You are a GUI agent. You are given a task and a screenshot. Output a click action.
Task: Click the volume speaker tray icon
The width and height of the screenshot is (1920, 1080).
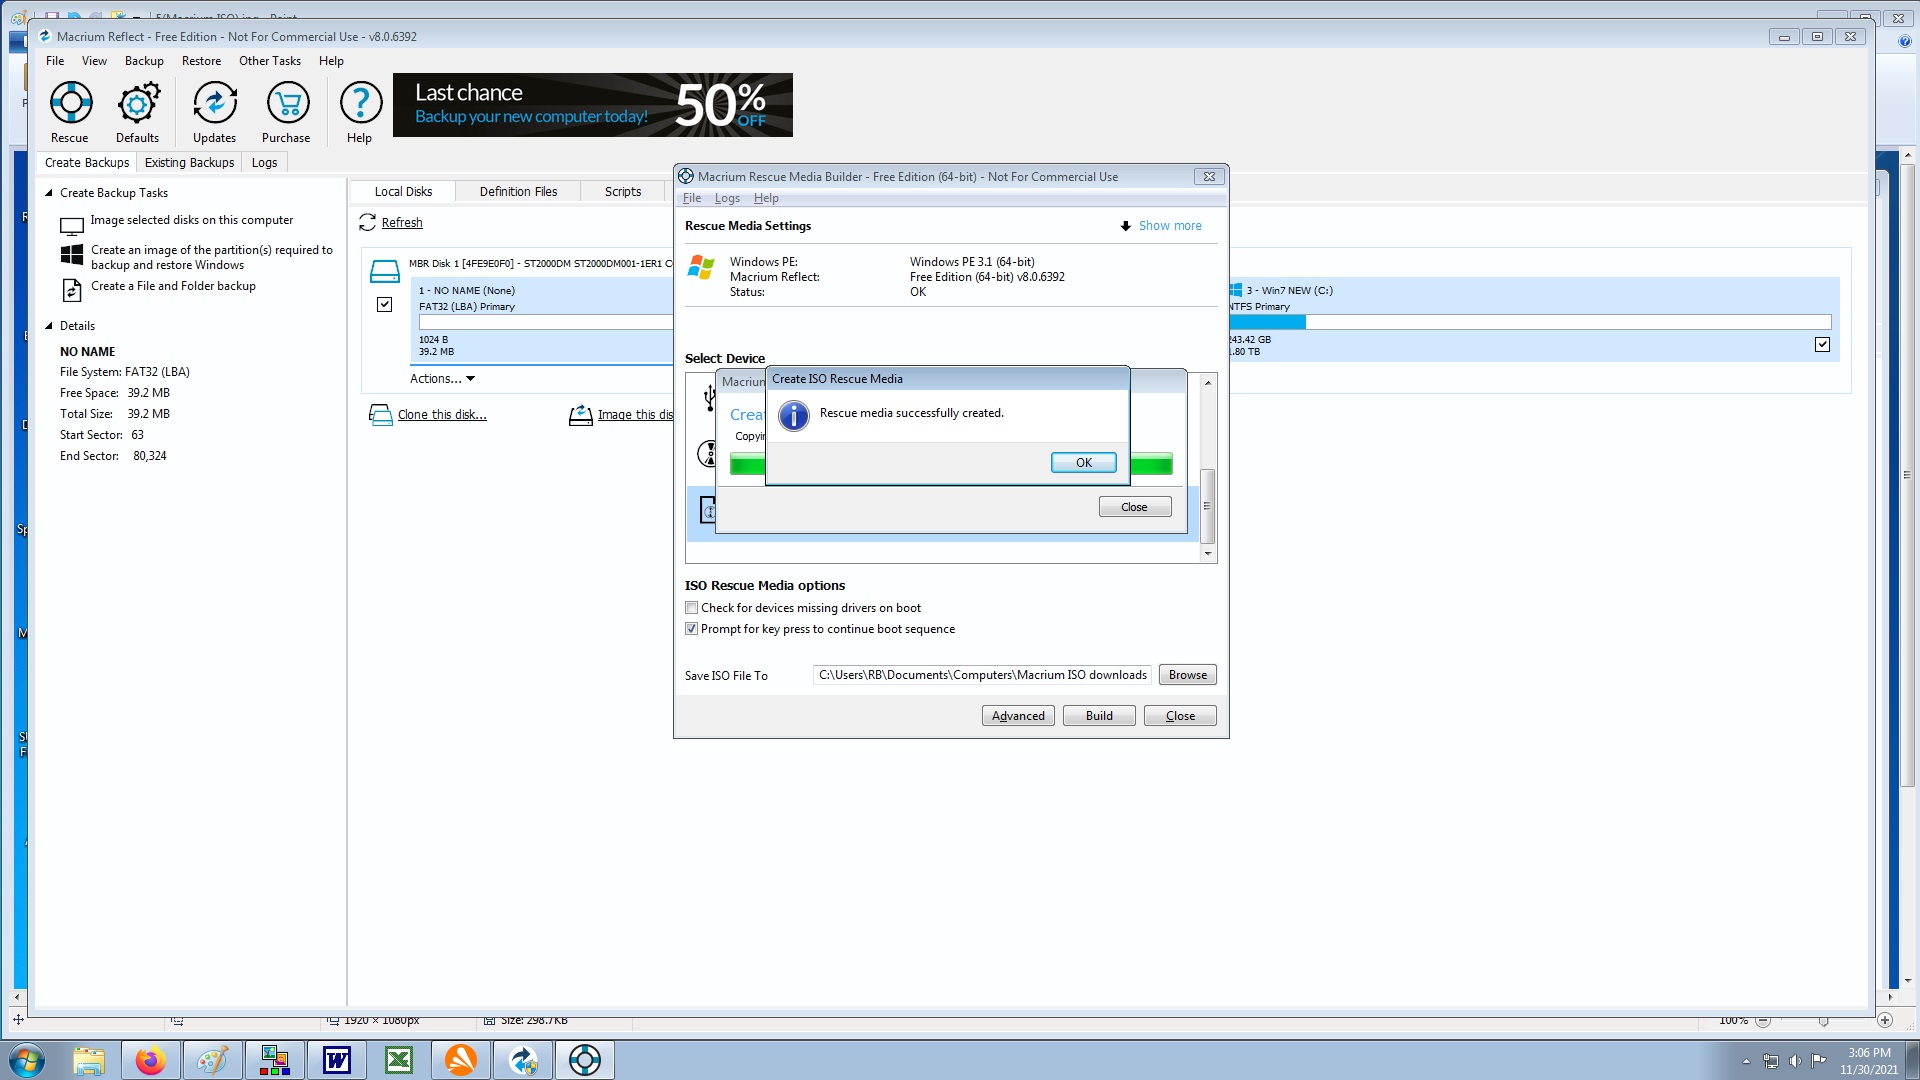click(x=1795, y=1061)
